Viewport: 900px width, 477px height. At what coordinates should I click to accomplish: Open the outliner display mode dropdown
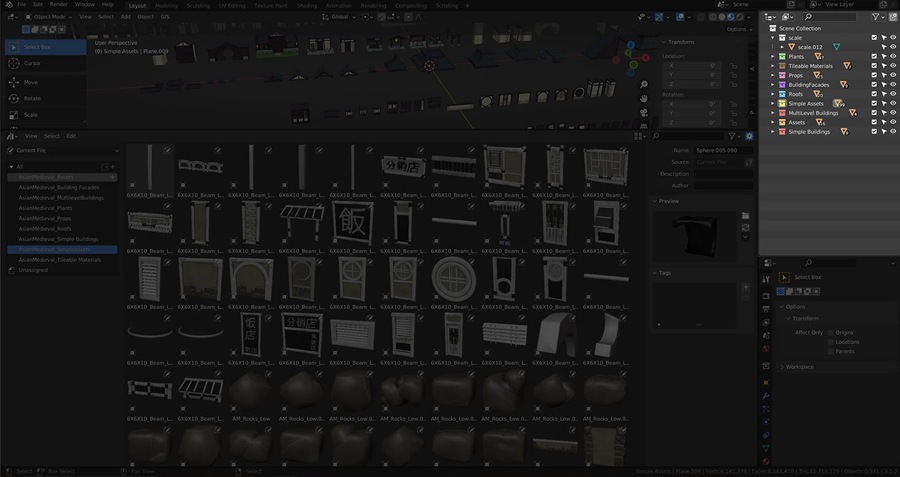[x=770, y=17]
